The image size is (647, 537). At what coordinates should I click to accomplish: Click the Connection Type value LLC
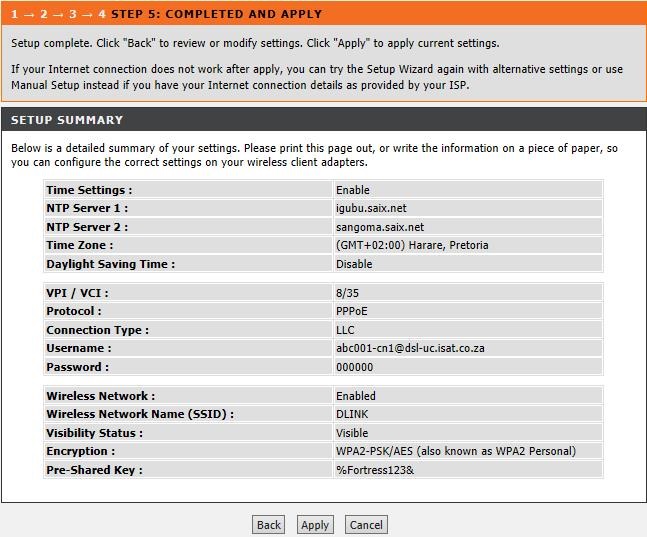click(345, 330)
